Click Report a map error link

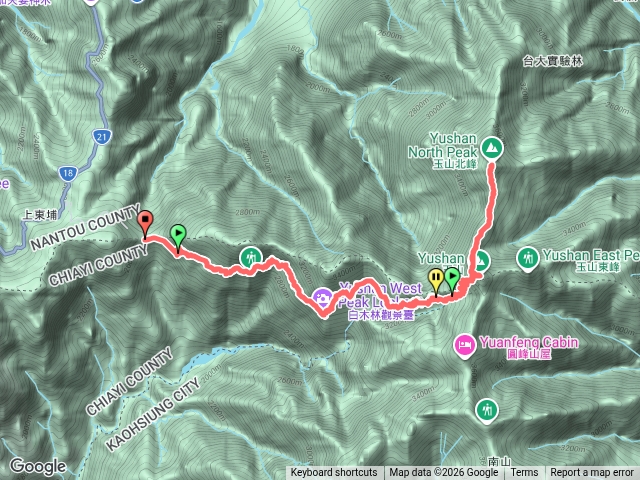(591, 473)
